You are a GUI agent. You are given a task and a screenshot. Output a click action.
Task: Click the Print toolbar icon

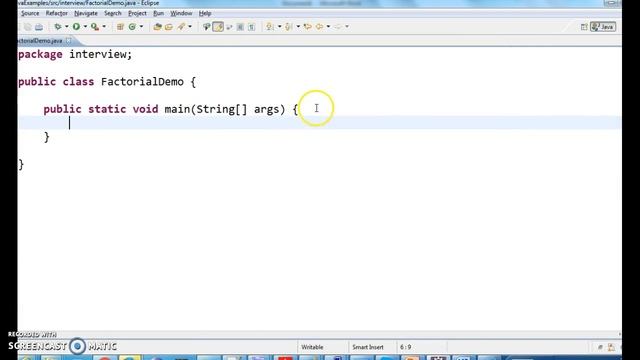(x=39, y=27)
